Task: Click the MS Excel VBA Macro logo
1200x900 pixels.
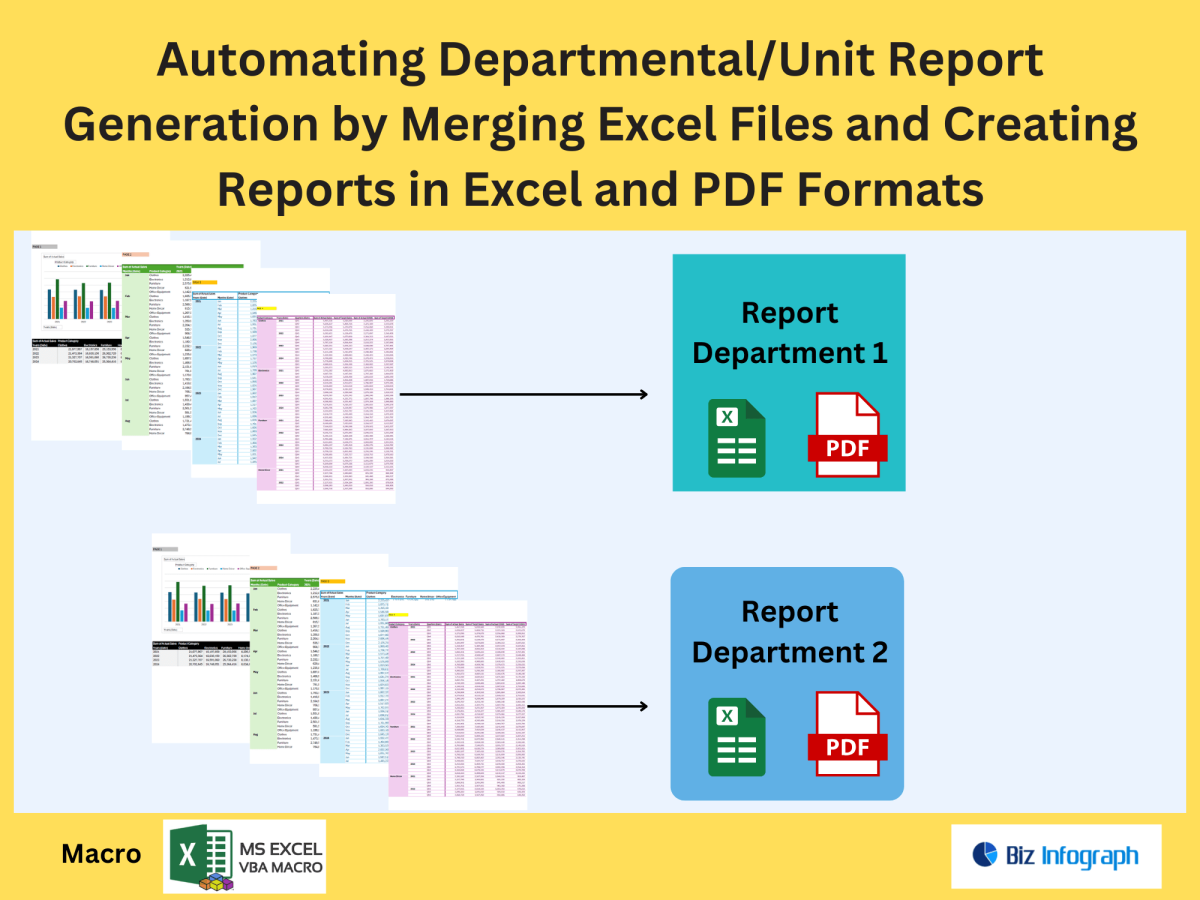Action: coord(243,857)
